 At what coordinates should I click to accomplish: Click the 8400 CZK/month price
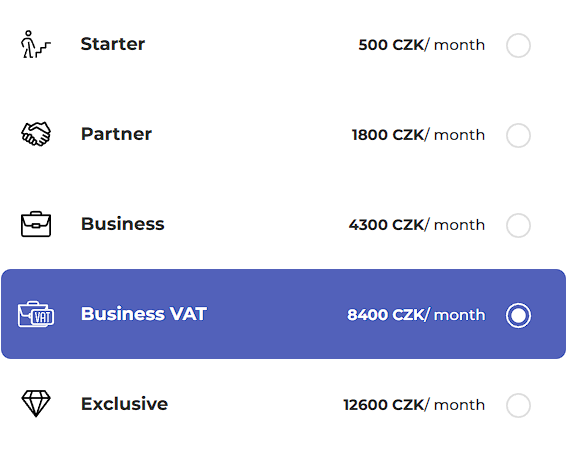(x=416, y=315)
